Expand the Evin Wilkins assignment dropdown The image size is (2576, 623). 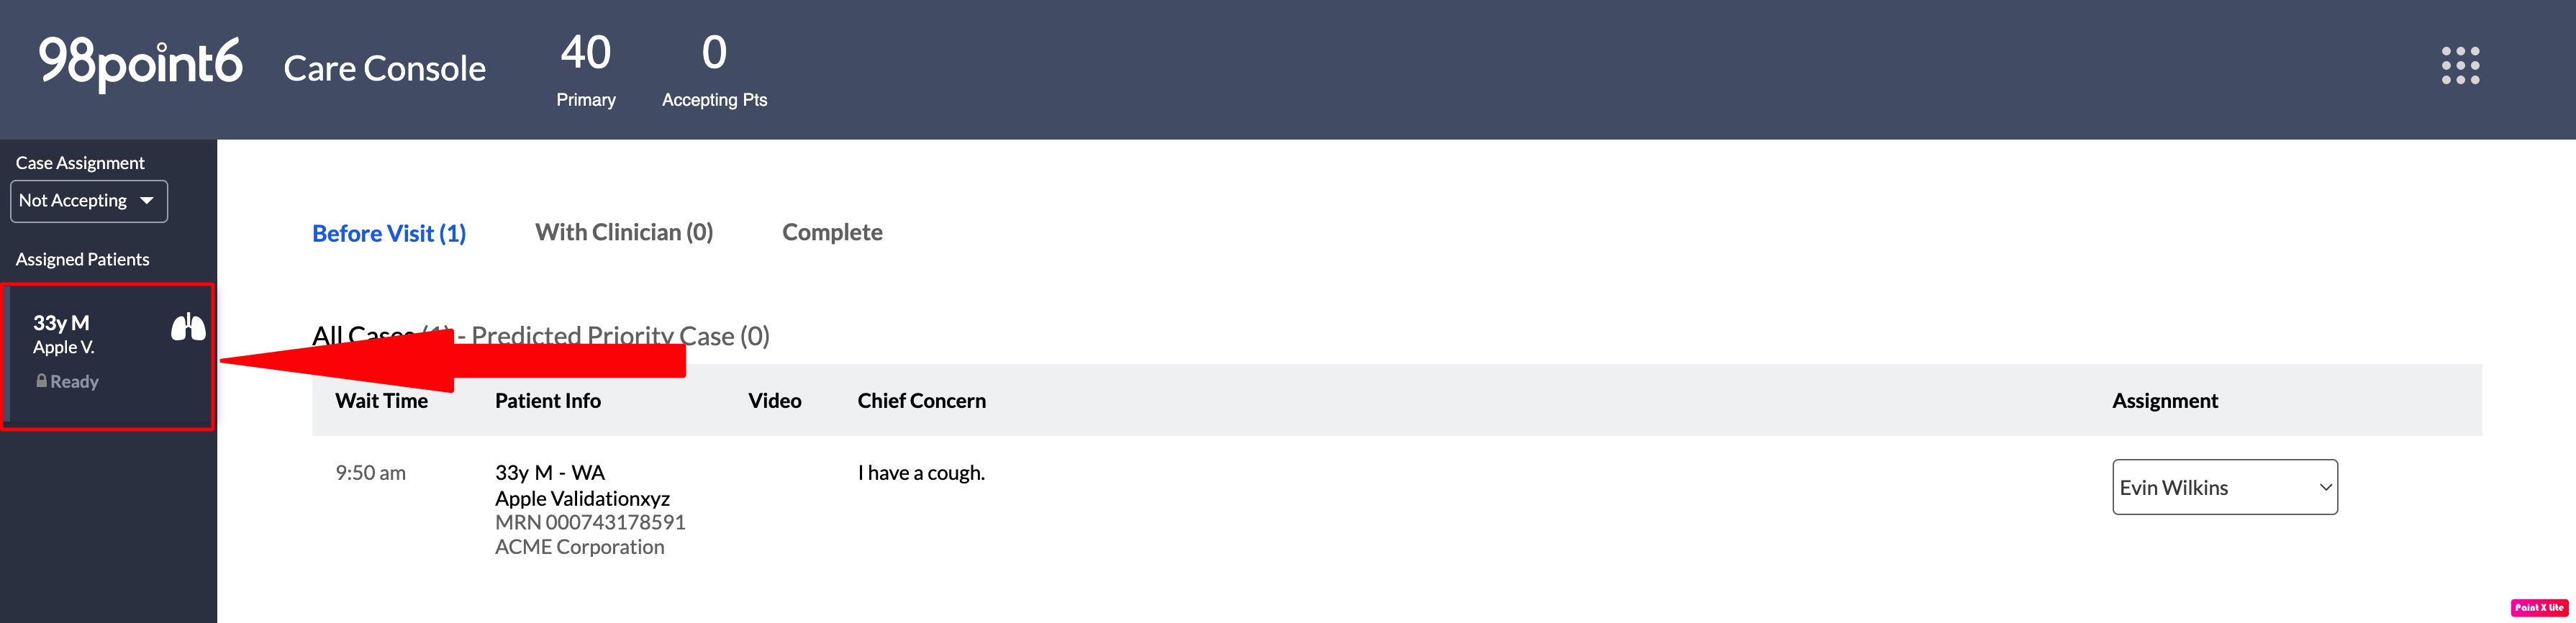coord(2224,487)
